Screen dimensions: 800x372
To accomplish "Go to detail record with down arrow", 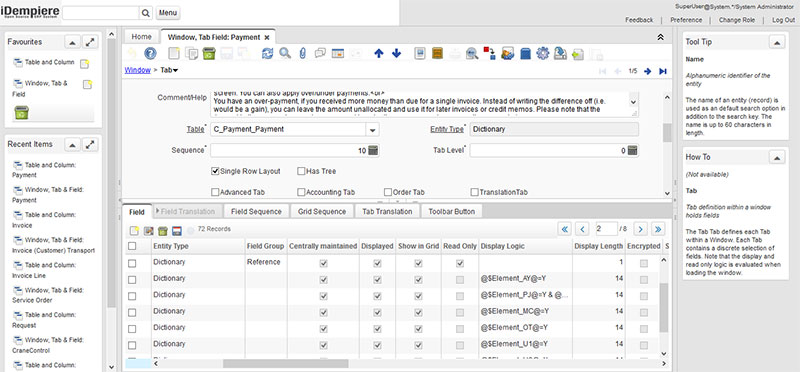I will coord(396,53).
